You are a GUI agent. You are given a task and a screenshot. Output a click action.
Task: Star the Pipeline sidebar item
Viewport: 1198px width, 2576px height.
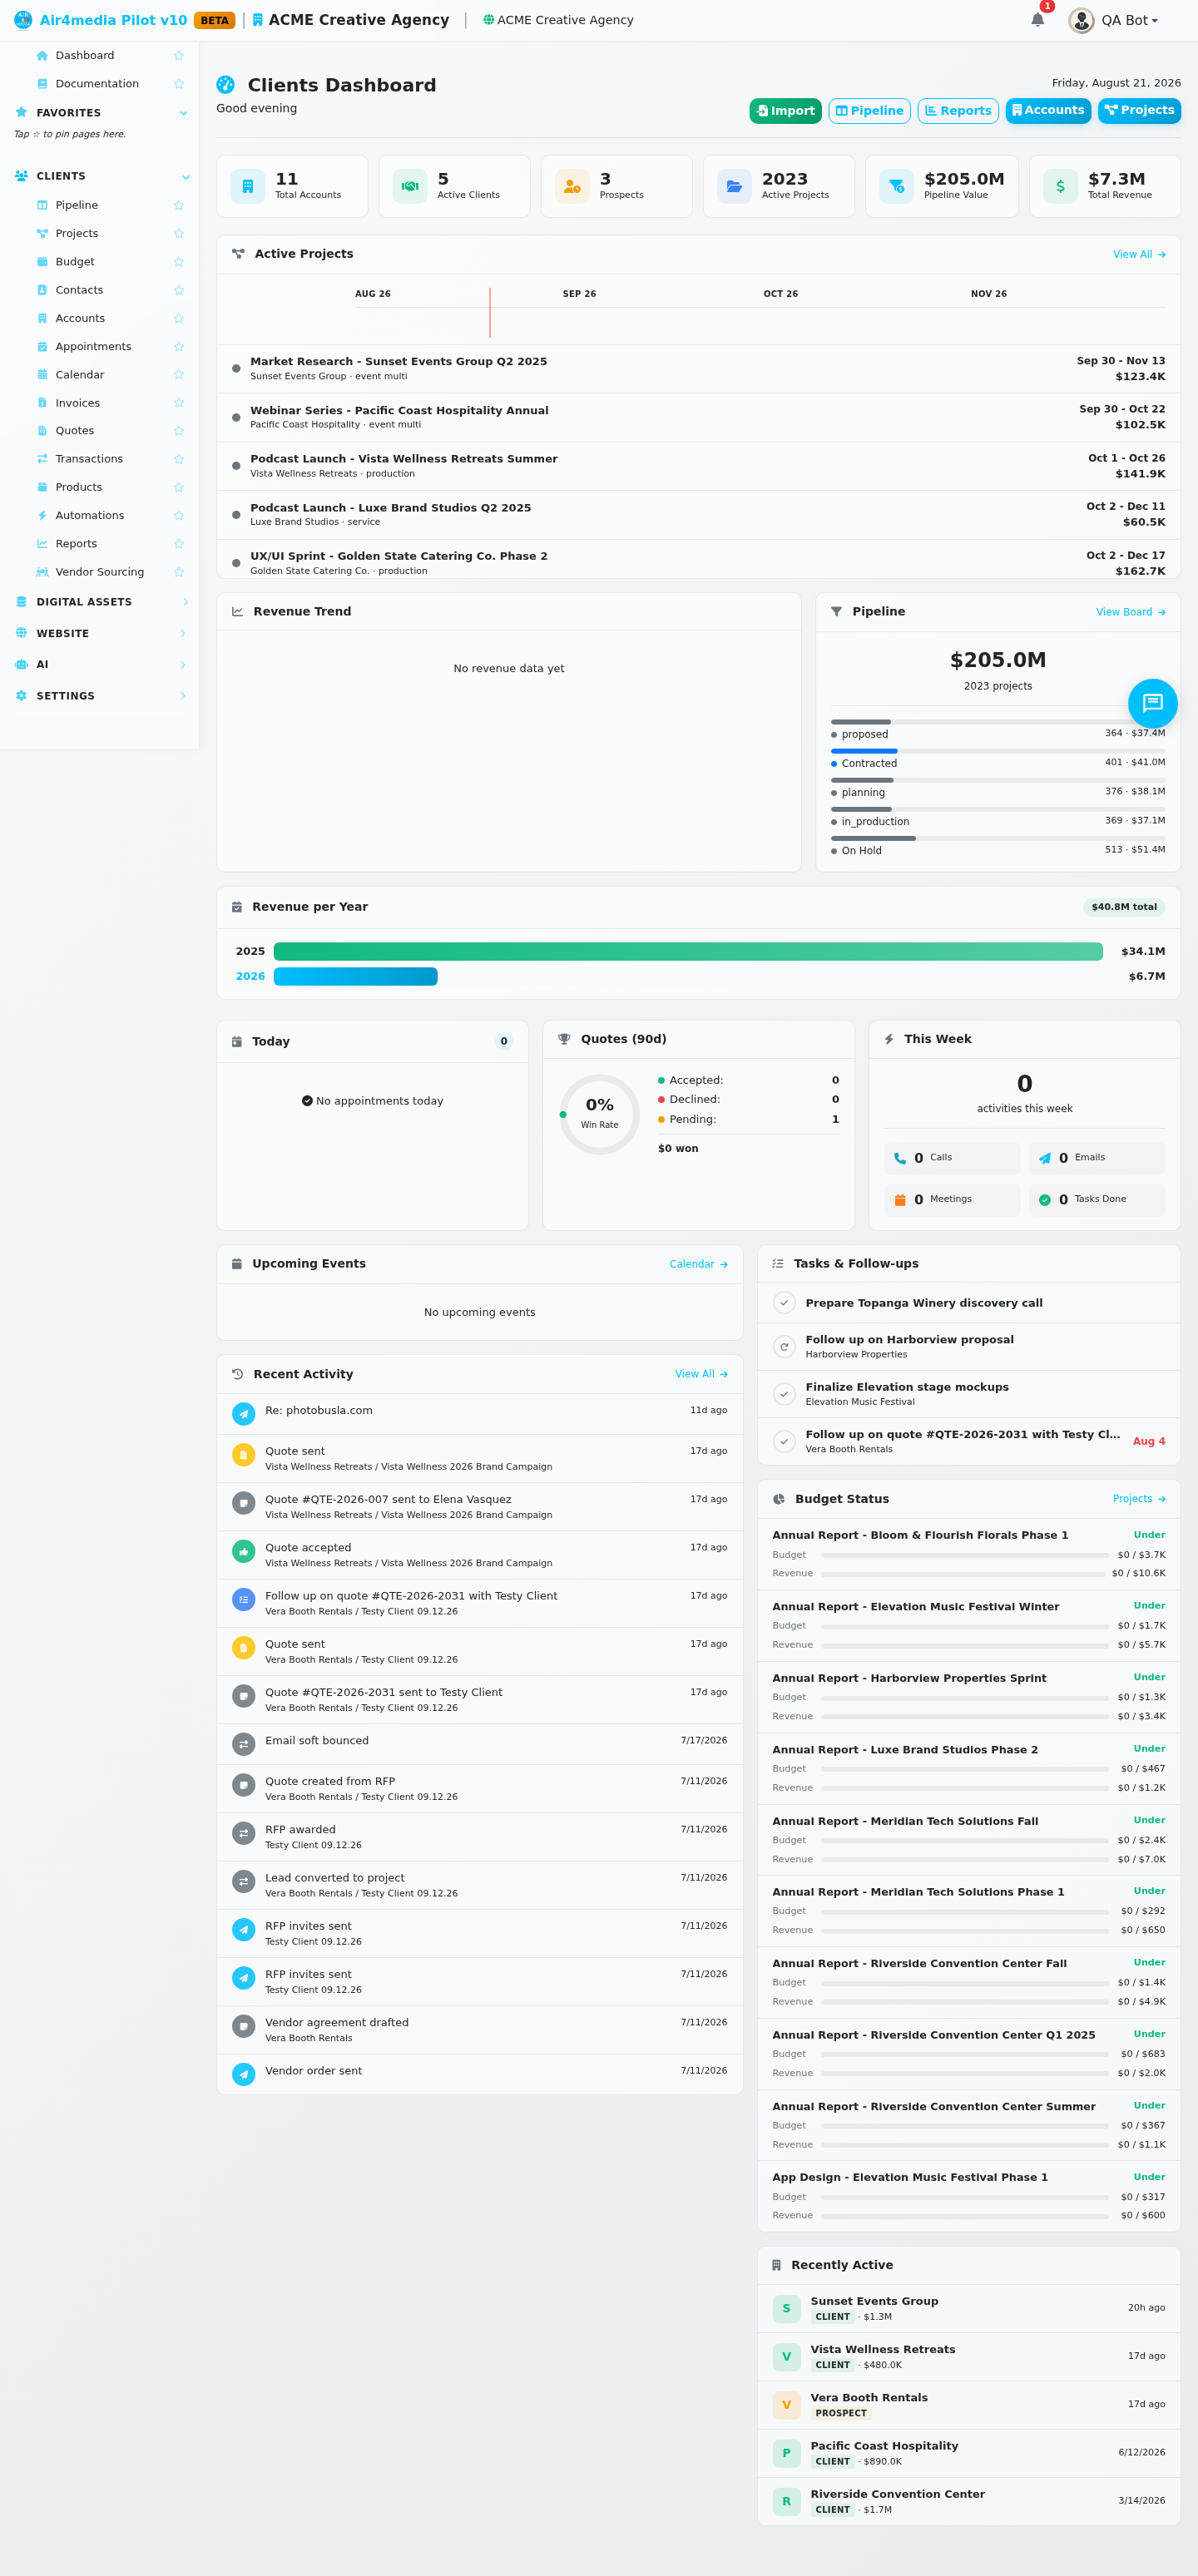coord(179,205)
